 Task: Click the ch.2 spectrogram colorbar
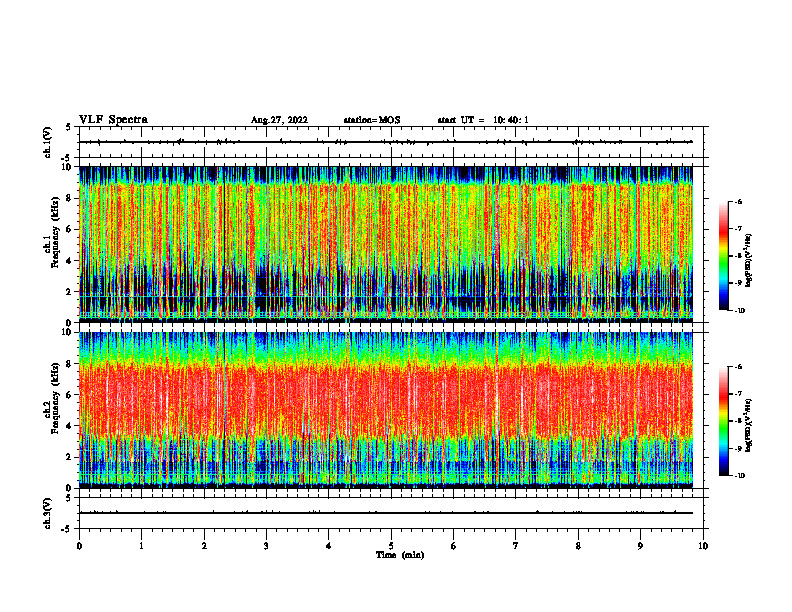coord(723,421)
